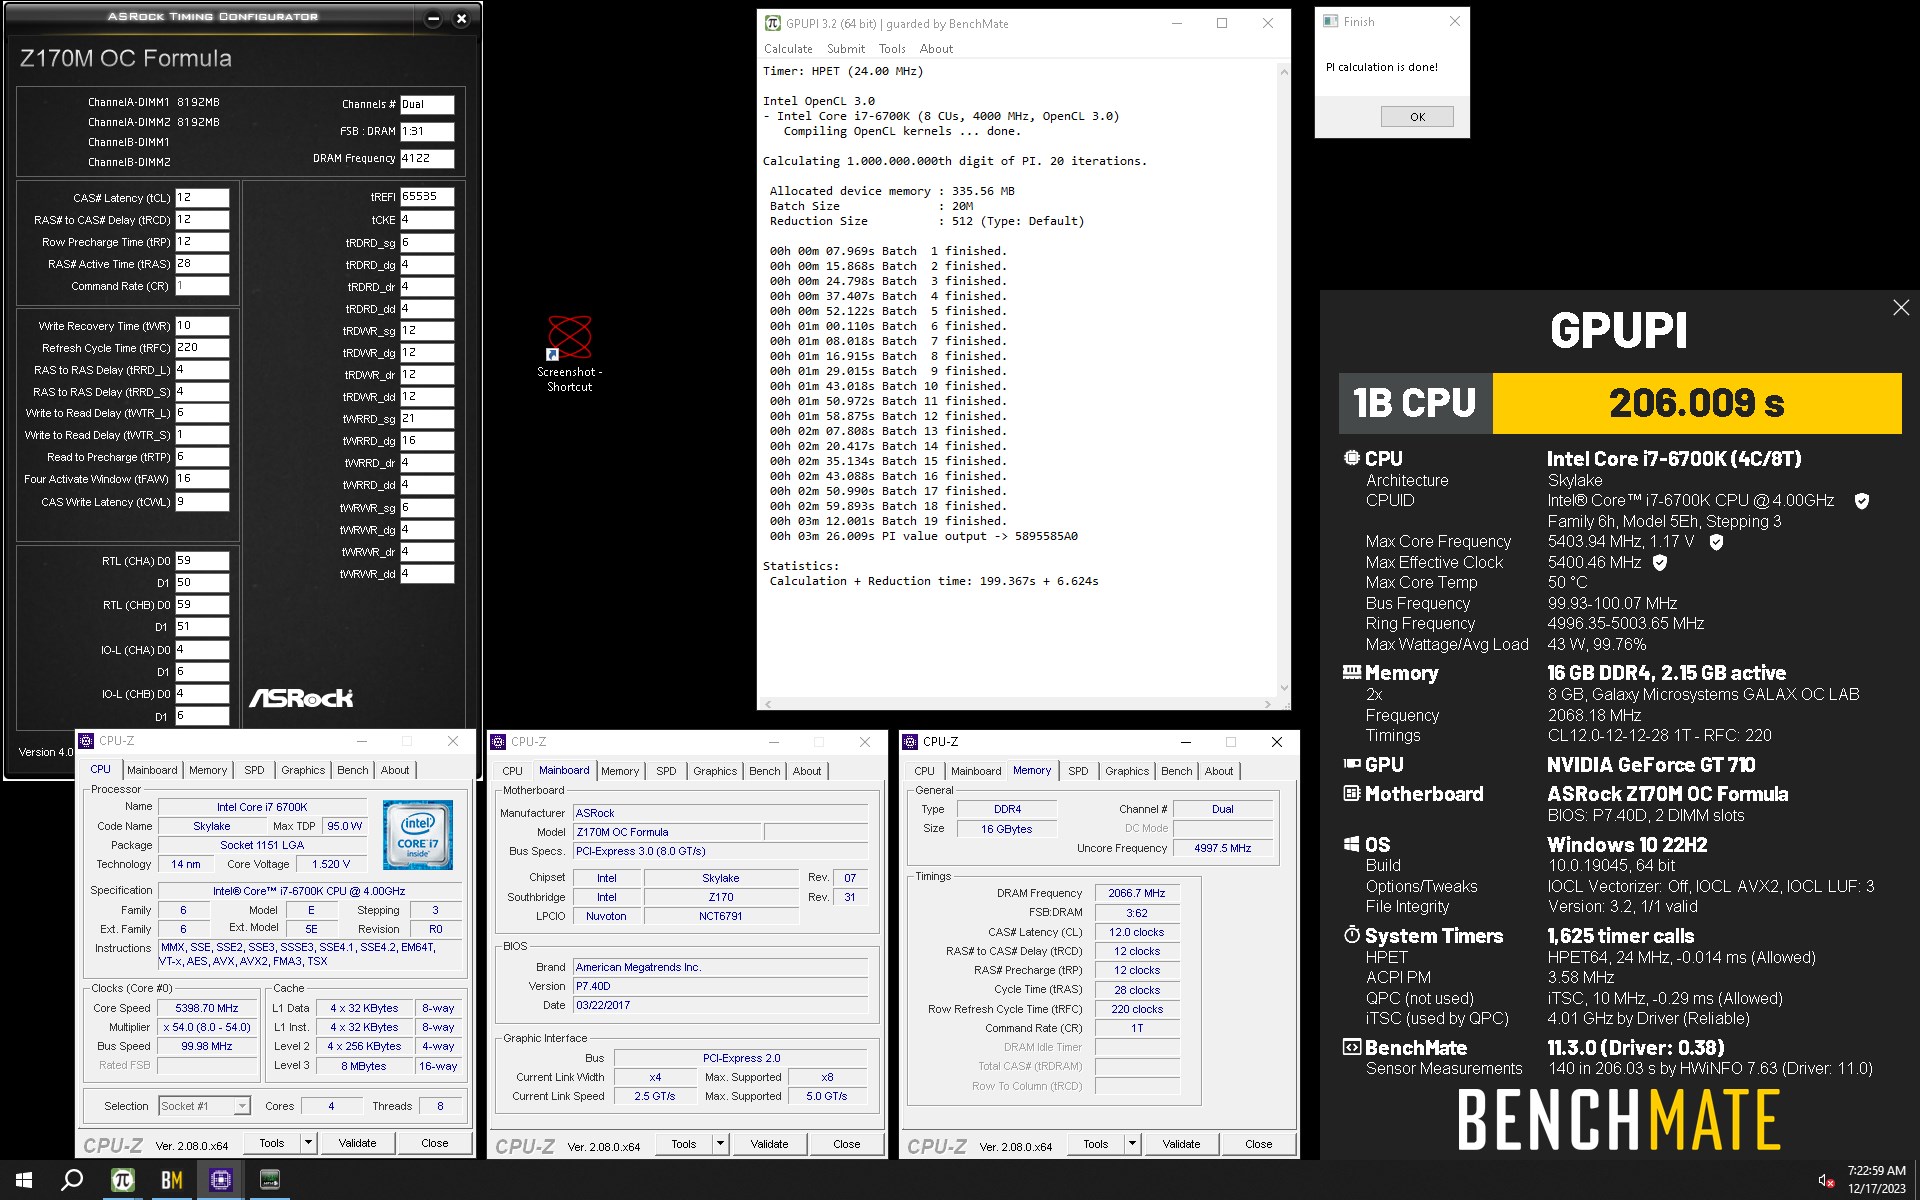Open Tools dropdown arrow in CPU tab CPU-Z

pyautogui.click(x=308, y=1143)
